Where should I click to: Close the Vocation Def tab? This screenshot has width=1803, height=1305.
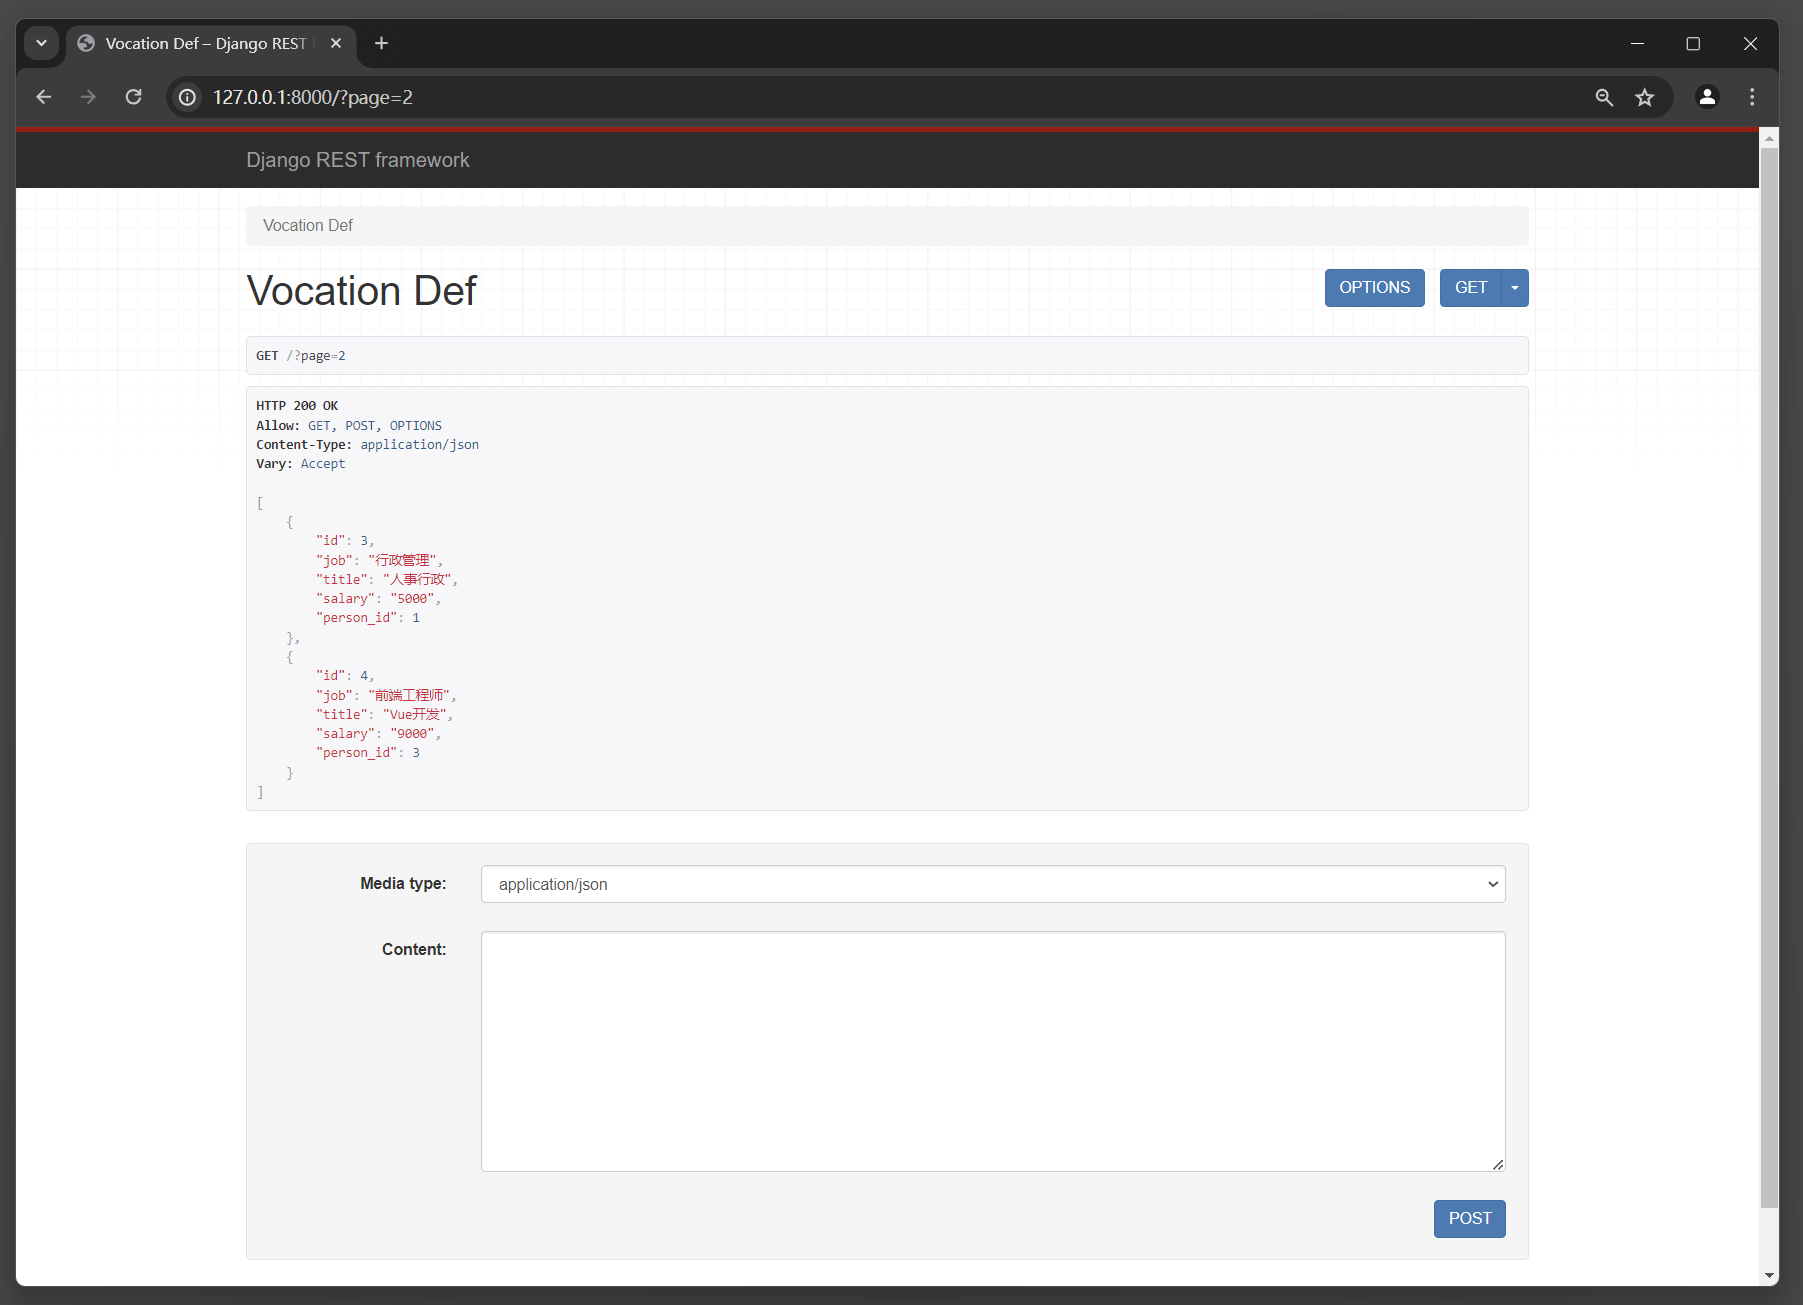[x=336, y=43]
